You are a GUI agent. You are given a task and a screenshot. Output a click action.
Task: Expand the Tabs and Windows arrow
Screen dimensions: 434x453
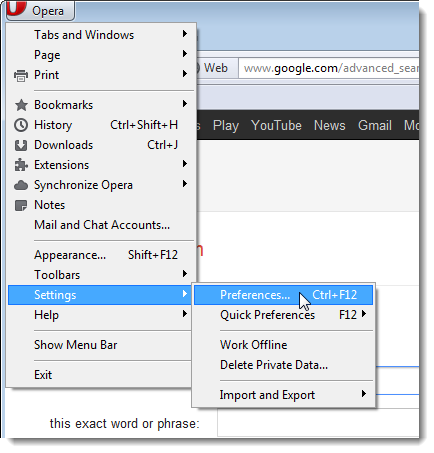click(x=185, y=34)
